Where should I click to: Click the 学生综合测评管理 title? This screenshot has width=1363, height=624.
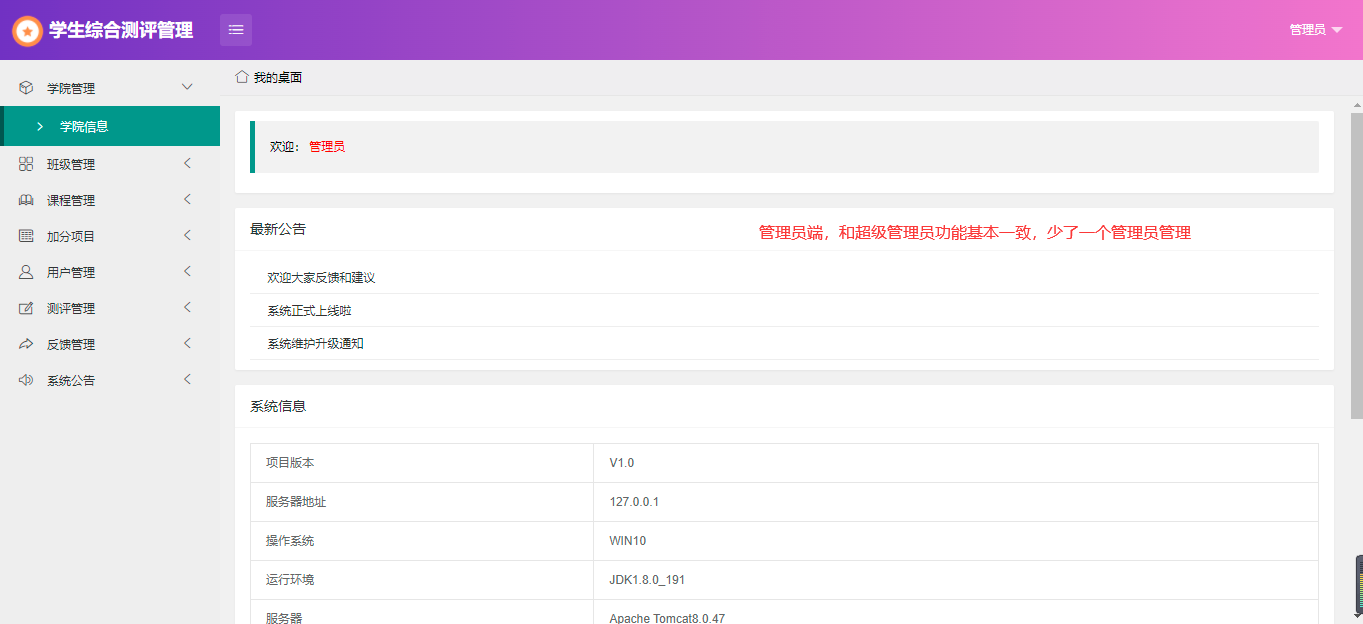click(121, 31)
